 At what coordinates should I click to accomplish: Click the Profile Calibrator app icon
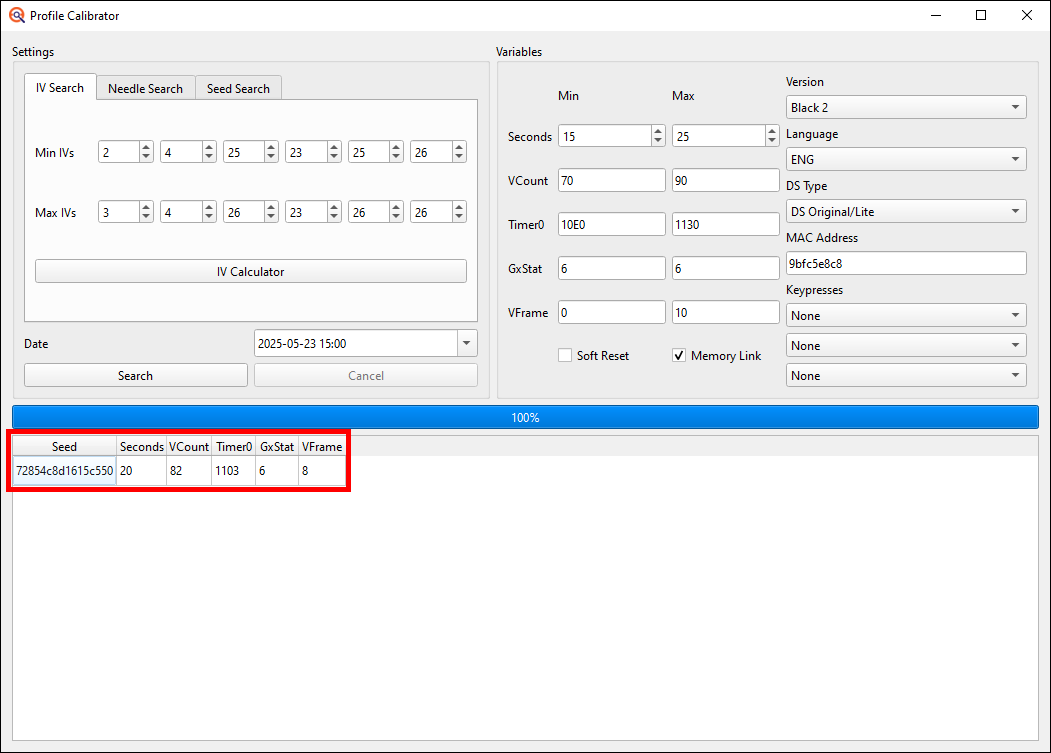[17, 15]
